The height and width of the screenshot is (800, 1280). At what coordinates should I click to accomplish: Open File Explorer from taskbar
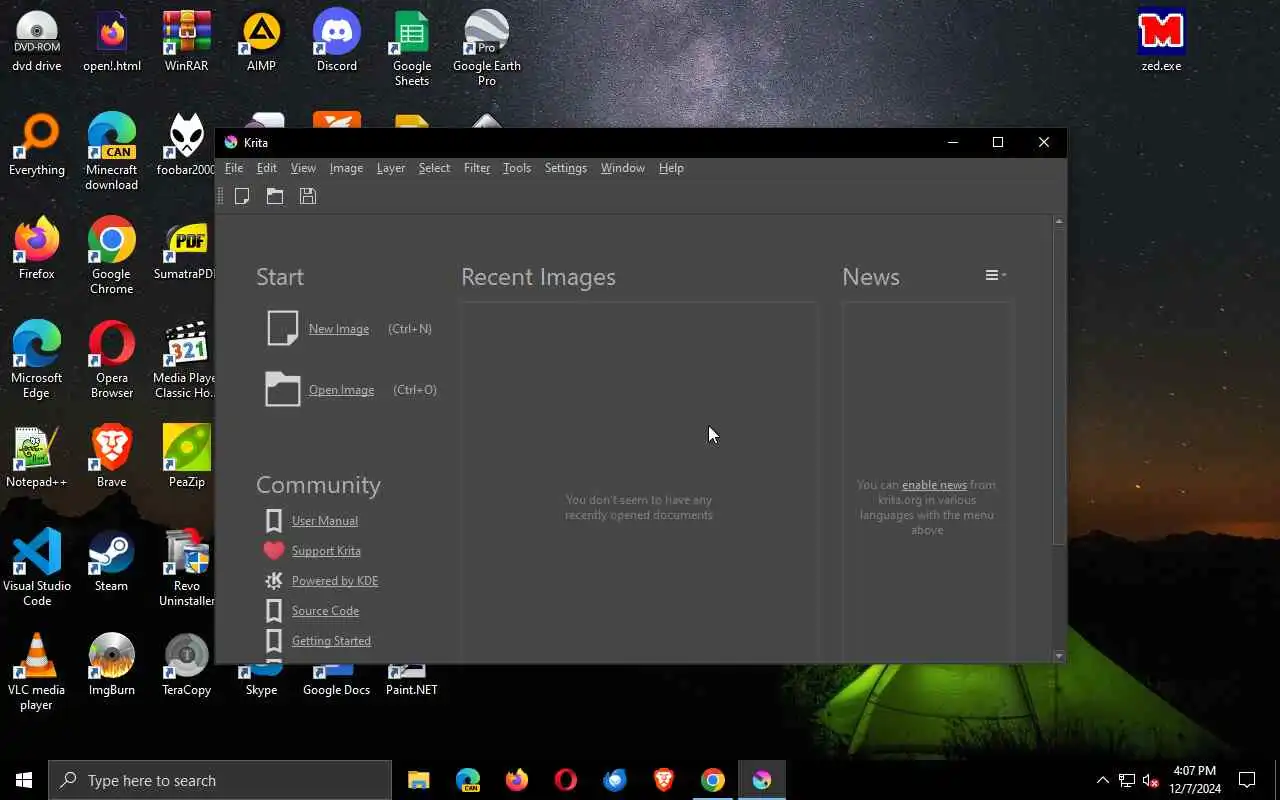point(419,780)
